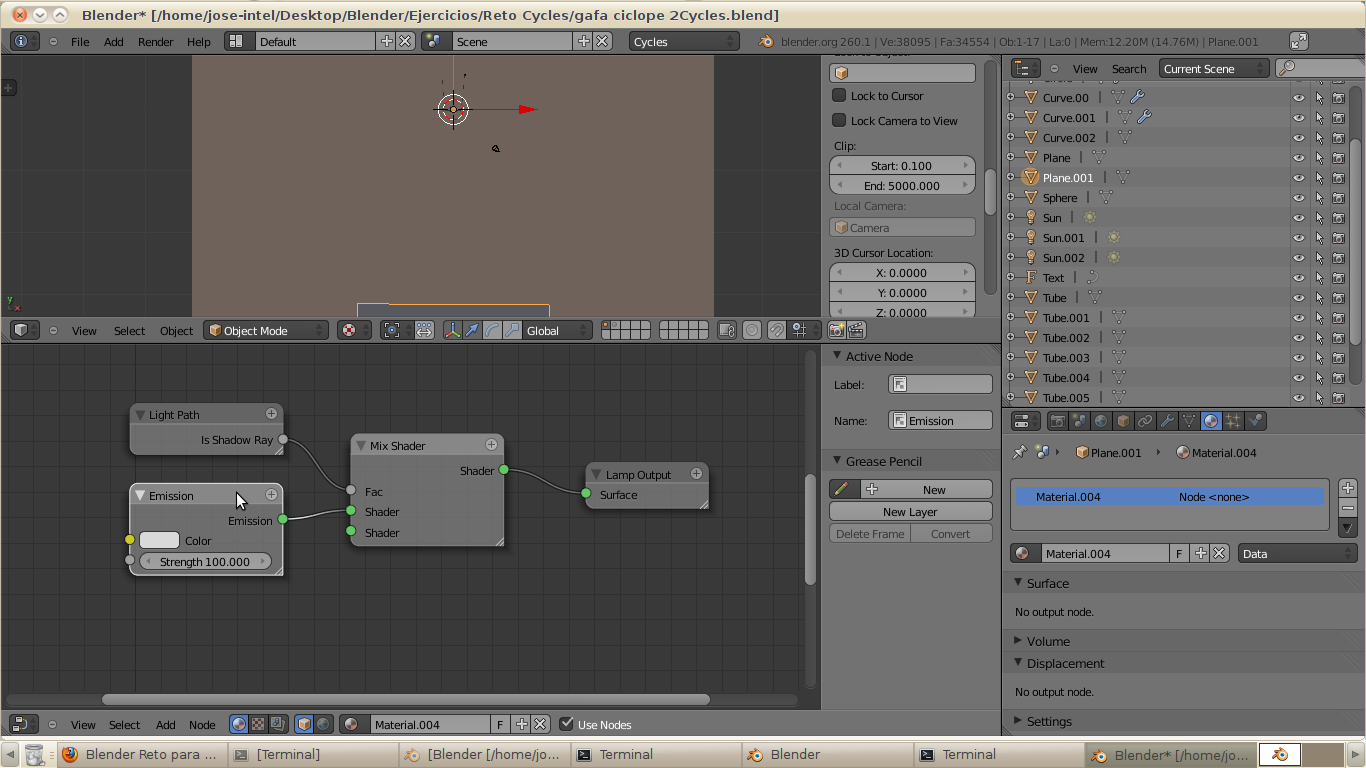Toggle visibility of Curve.001 in outliner
Screen dimensions: 1366x768
pos(1299,117)
